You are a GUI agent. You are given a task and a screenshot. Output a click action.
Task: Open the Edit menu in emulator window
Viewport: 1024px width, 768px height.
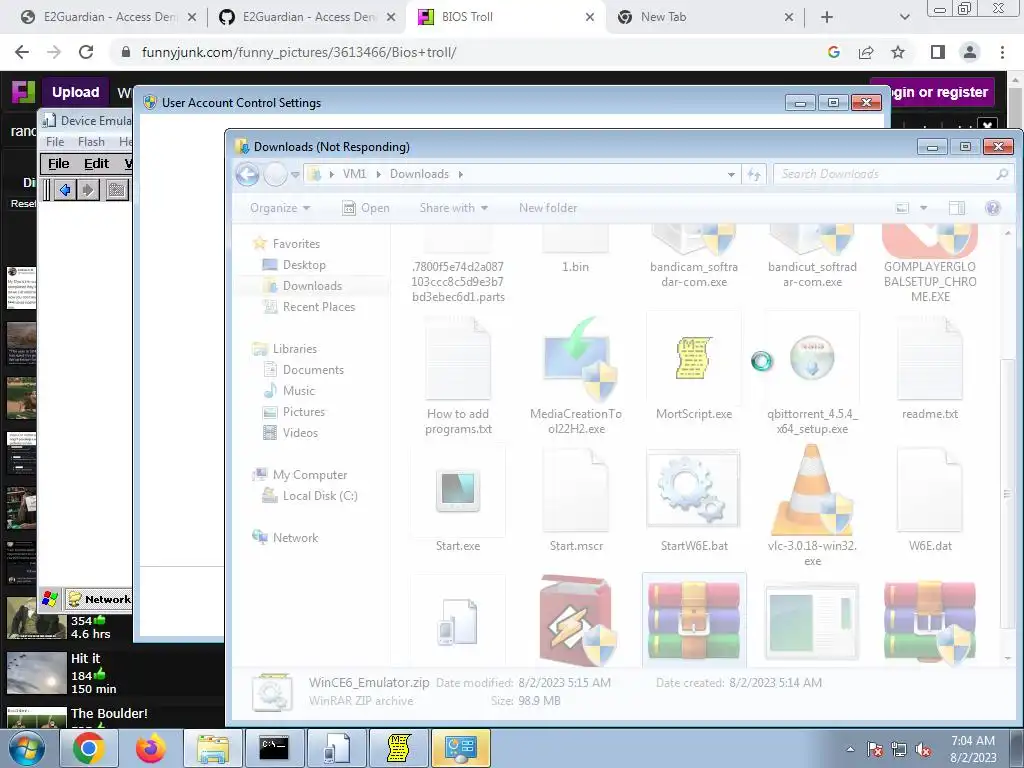pos(96,163)
